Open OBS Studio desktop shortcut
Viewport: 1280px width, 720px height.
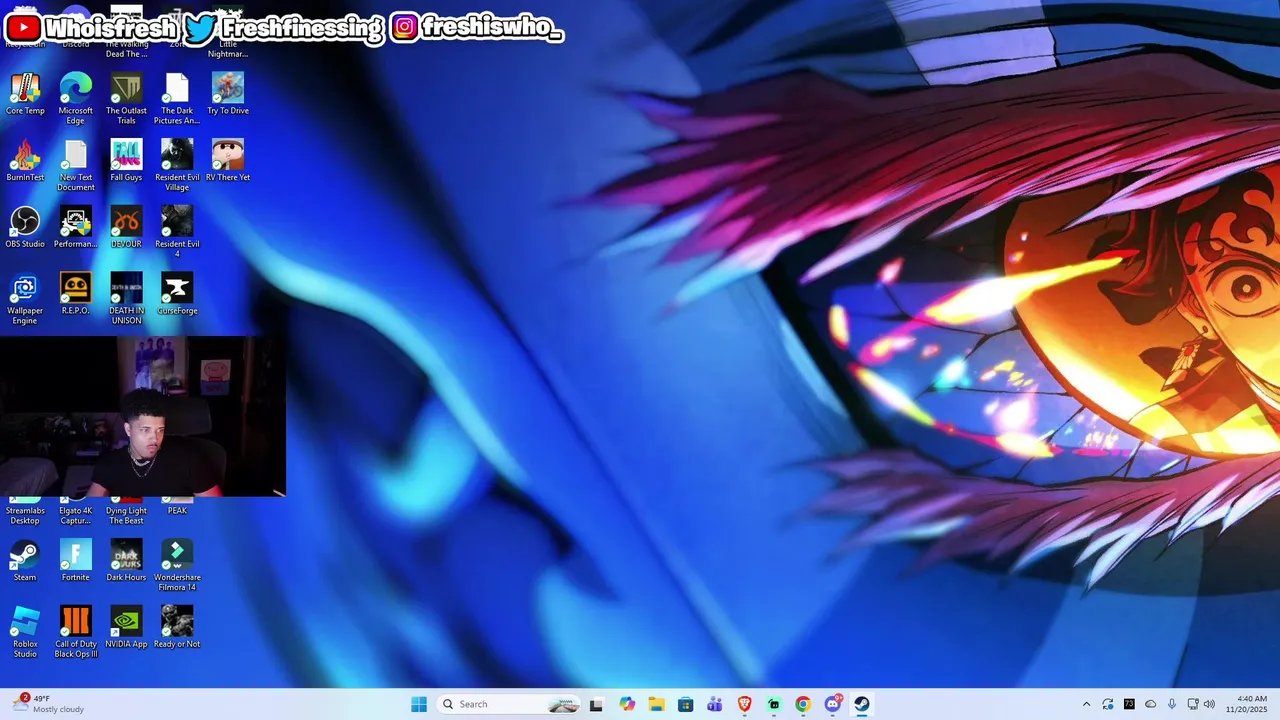(x=25, y=228)
